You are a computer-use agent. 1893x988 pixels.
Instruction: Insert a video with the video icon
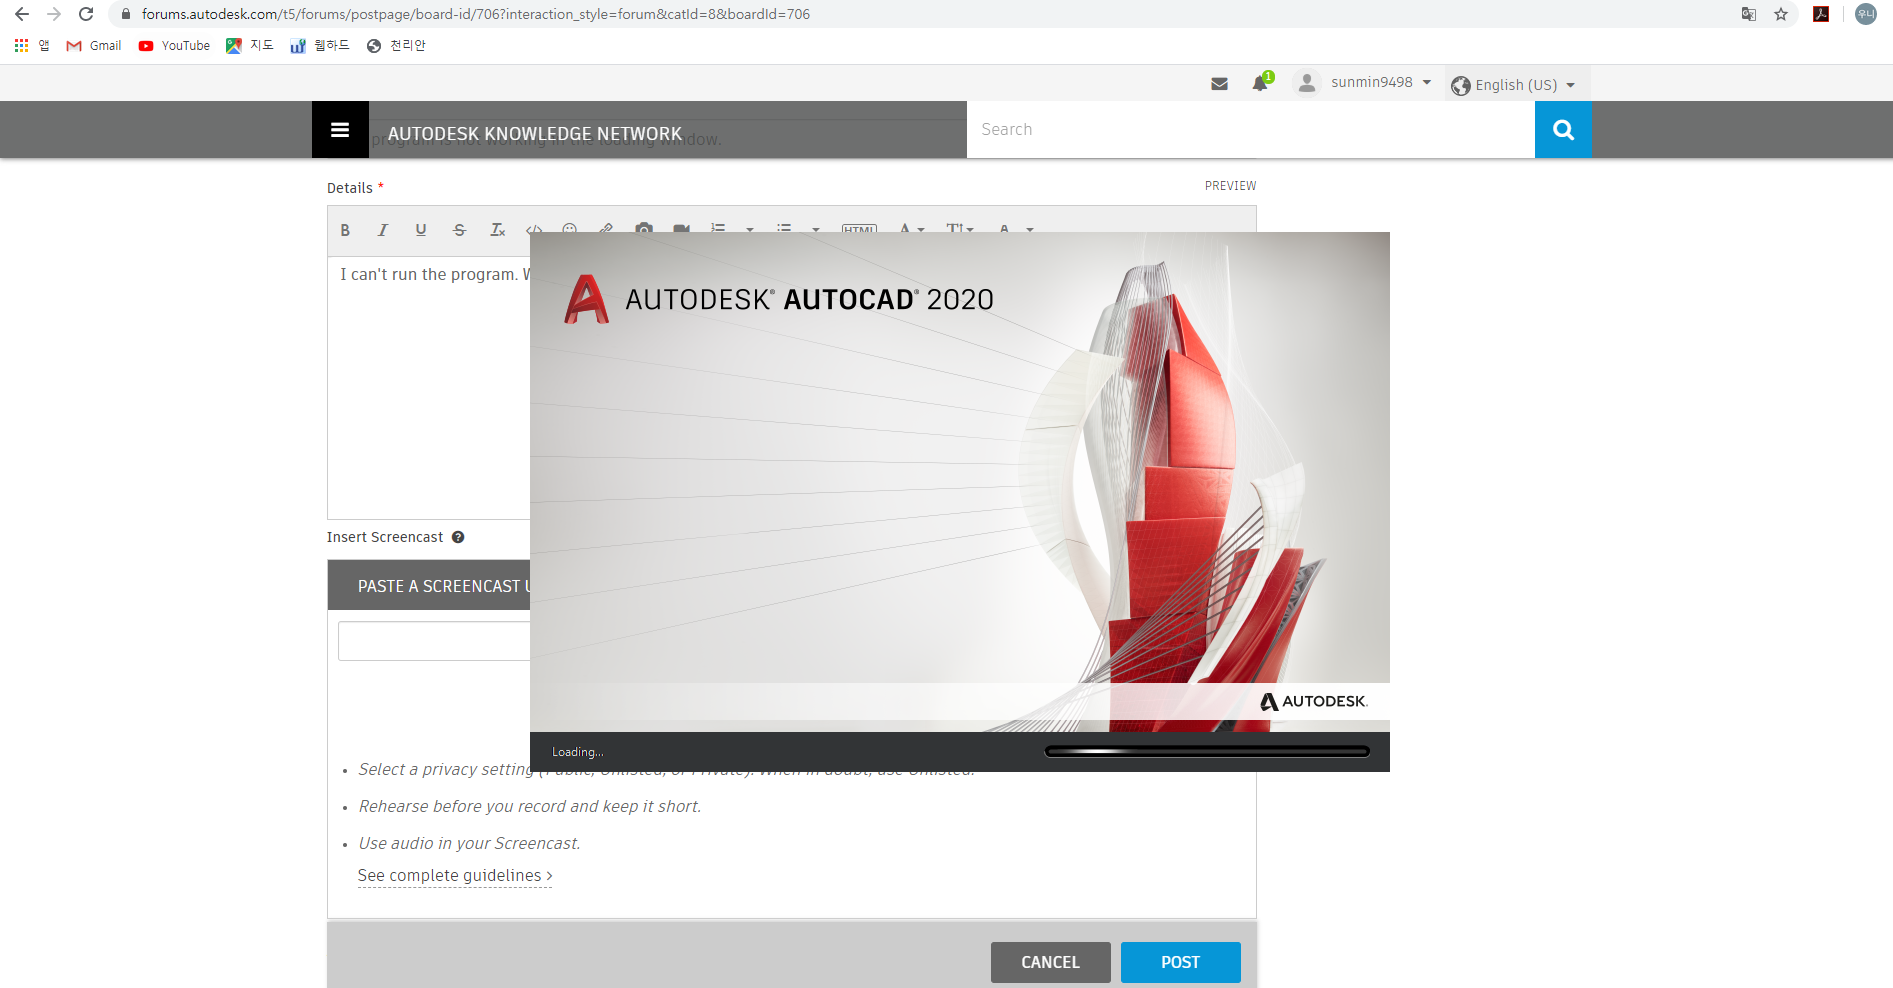tap(681, 230)
